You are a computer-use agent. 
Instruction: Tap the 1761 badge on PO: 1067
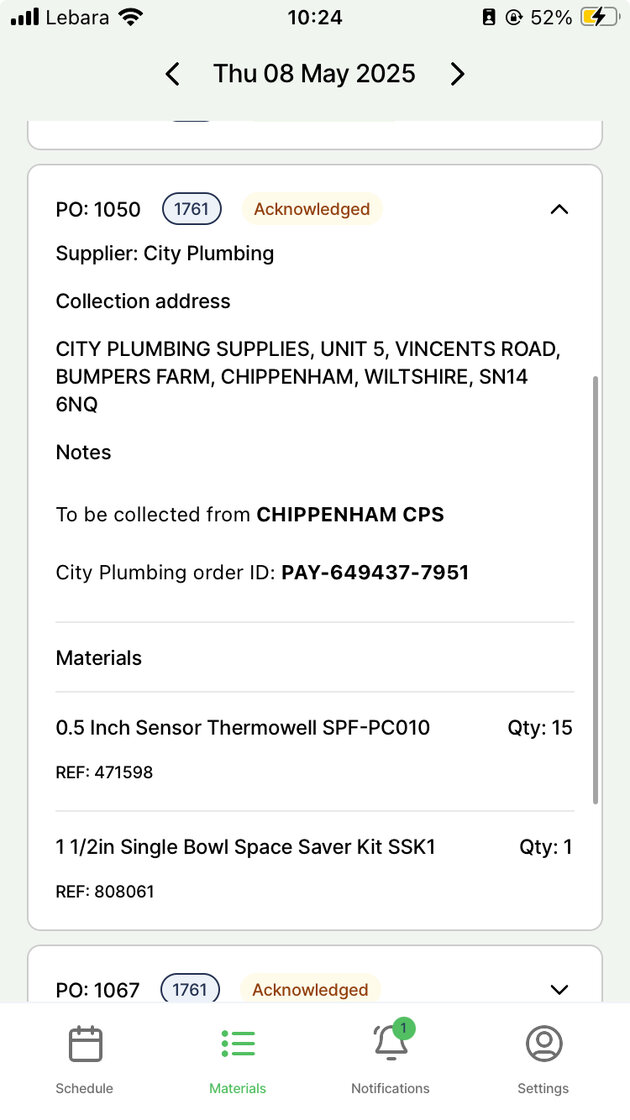[x=190, y=990]
